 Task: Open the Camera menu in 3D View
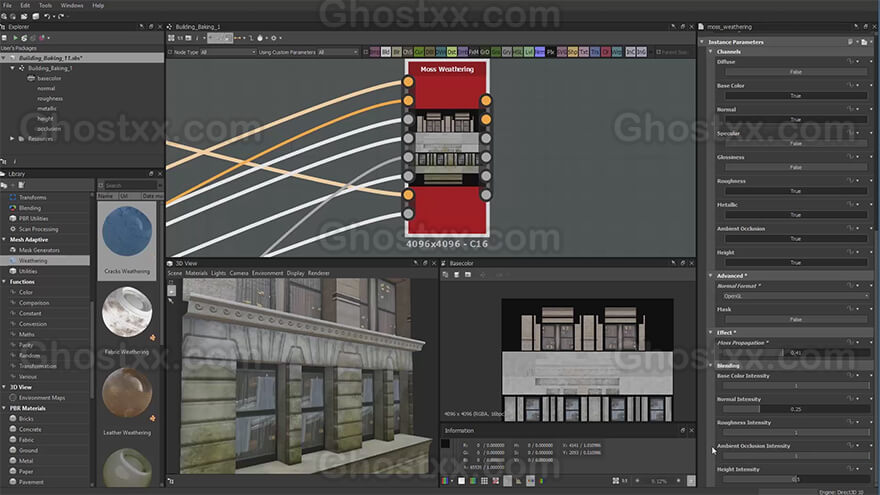point(239,273)
